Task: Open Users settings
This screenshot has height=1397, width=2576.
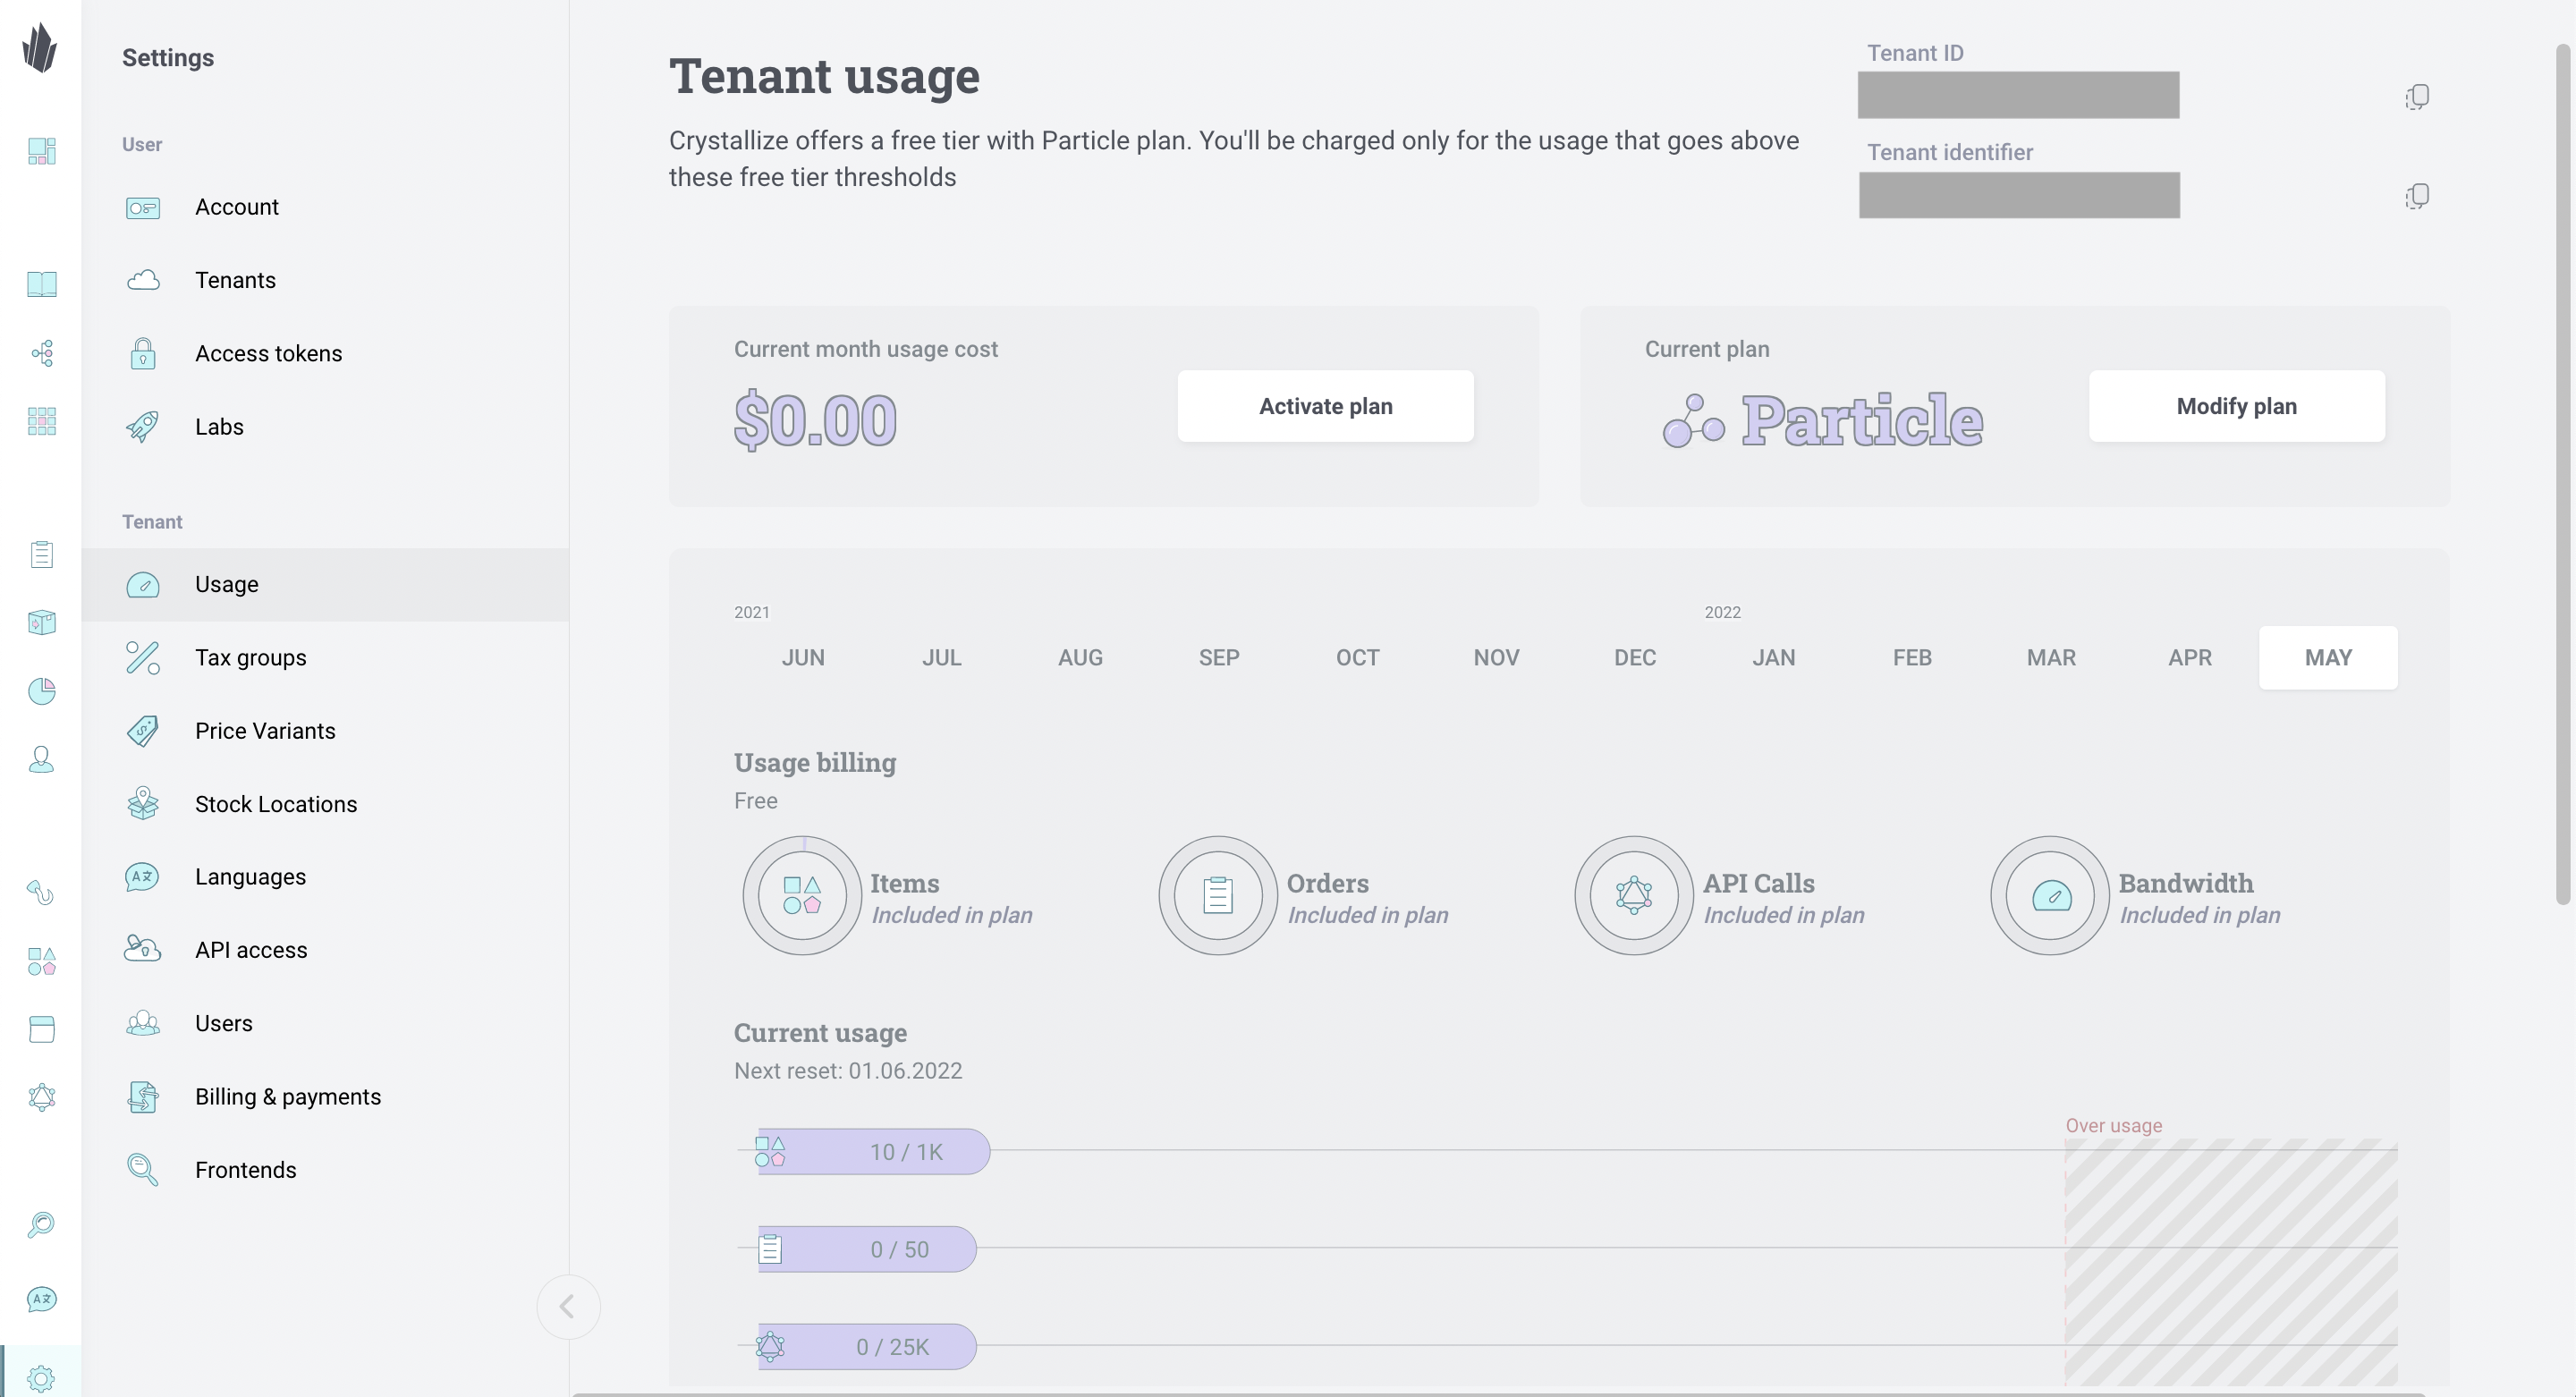Action: 325,1023
